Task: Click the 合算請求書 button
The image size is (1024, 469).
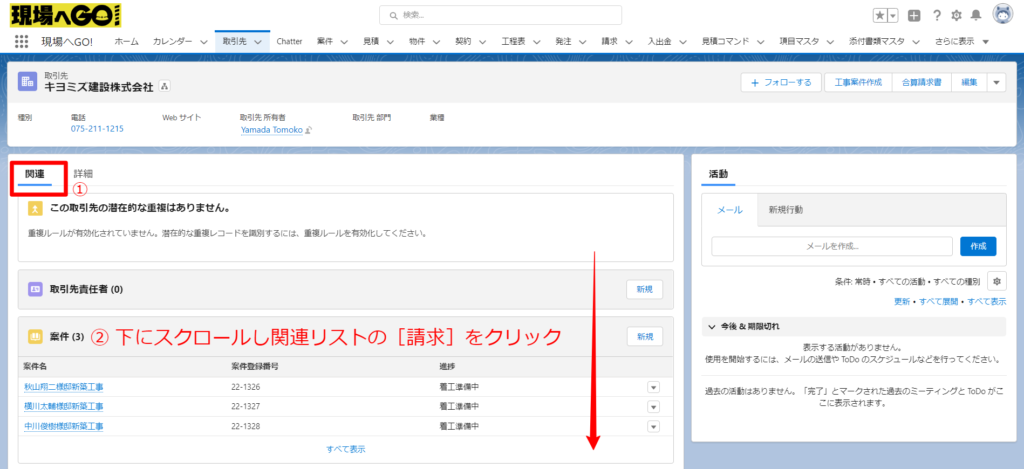Action: pos(921,82)
